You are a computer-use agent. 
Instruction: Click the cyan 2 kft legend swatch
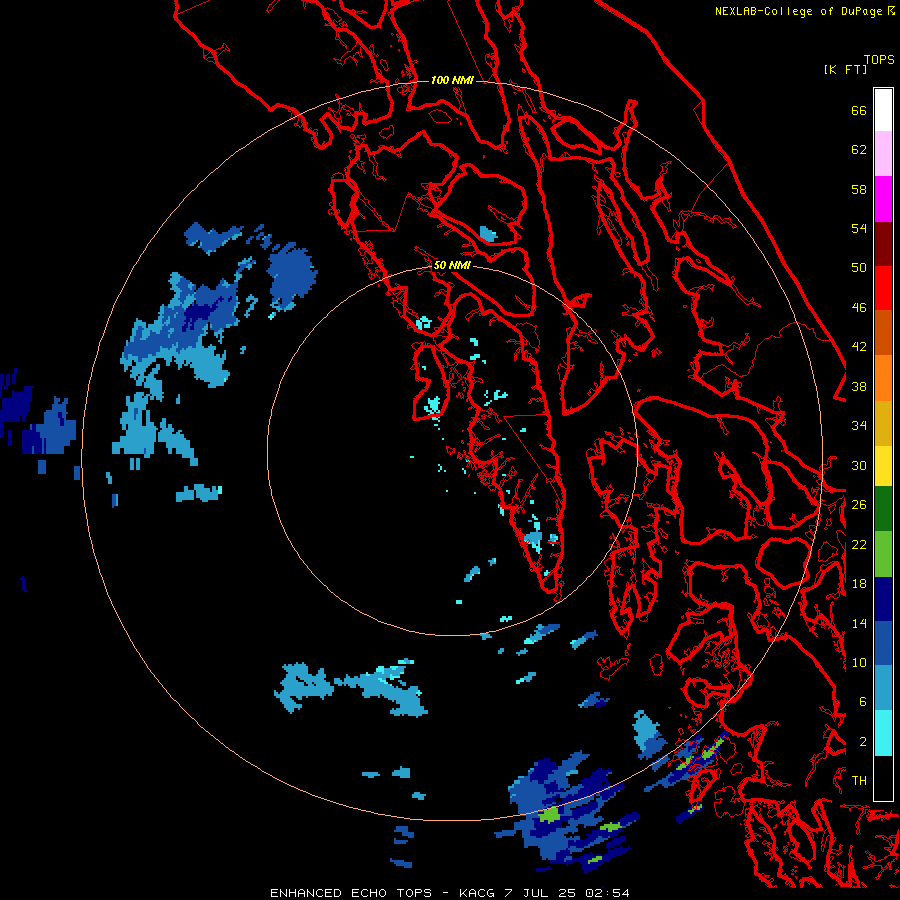click(883, 733)
